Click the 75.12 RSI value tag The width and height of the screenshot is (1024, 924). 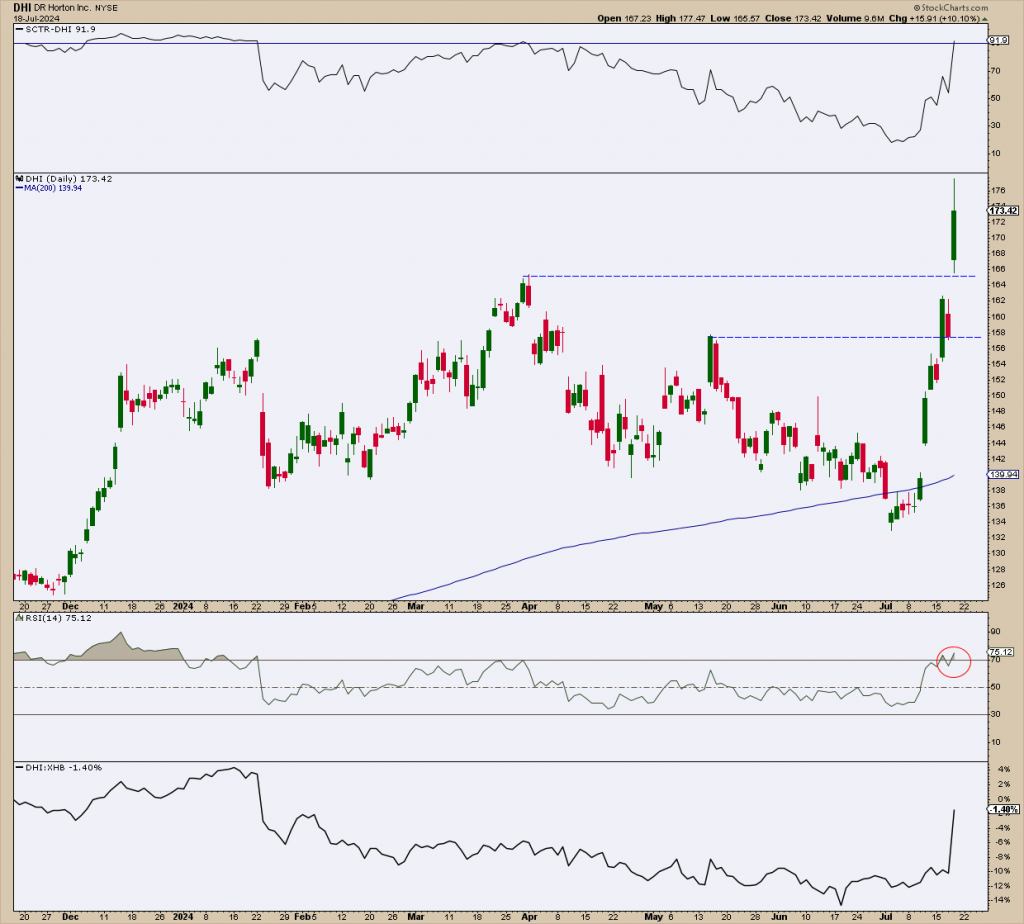(x=1000, y=652)
